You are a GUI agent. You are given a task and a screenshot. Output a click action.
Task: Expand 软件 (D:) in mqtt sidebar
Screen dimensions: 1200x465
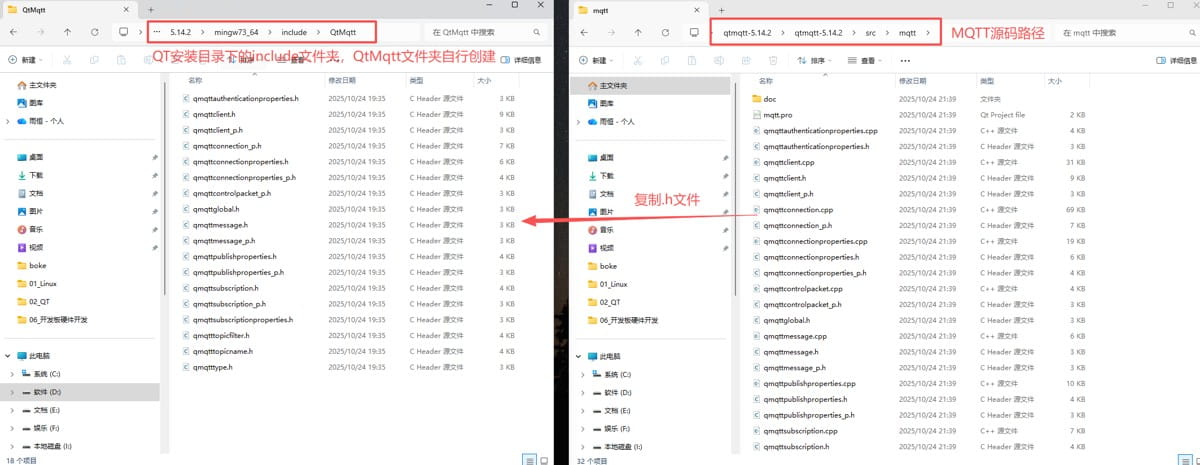pyautogui.click(x=583, y=392)
